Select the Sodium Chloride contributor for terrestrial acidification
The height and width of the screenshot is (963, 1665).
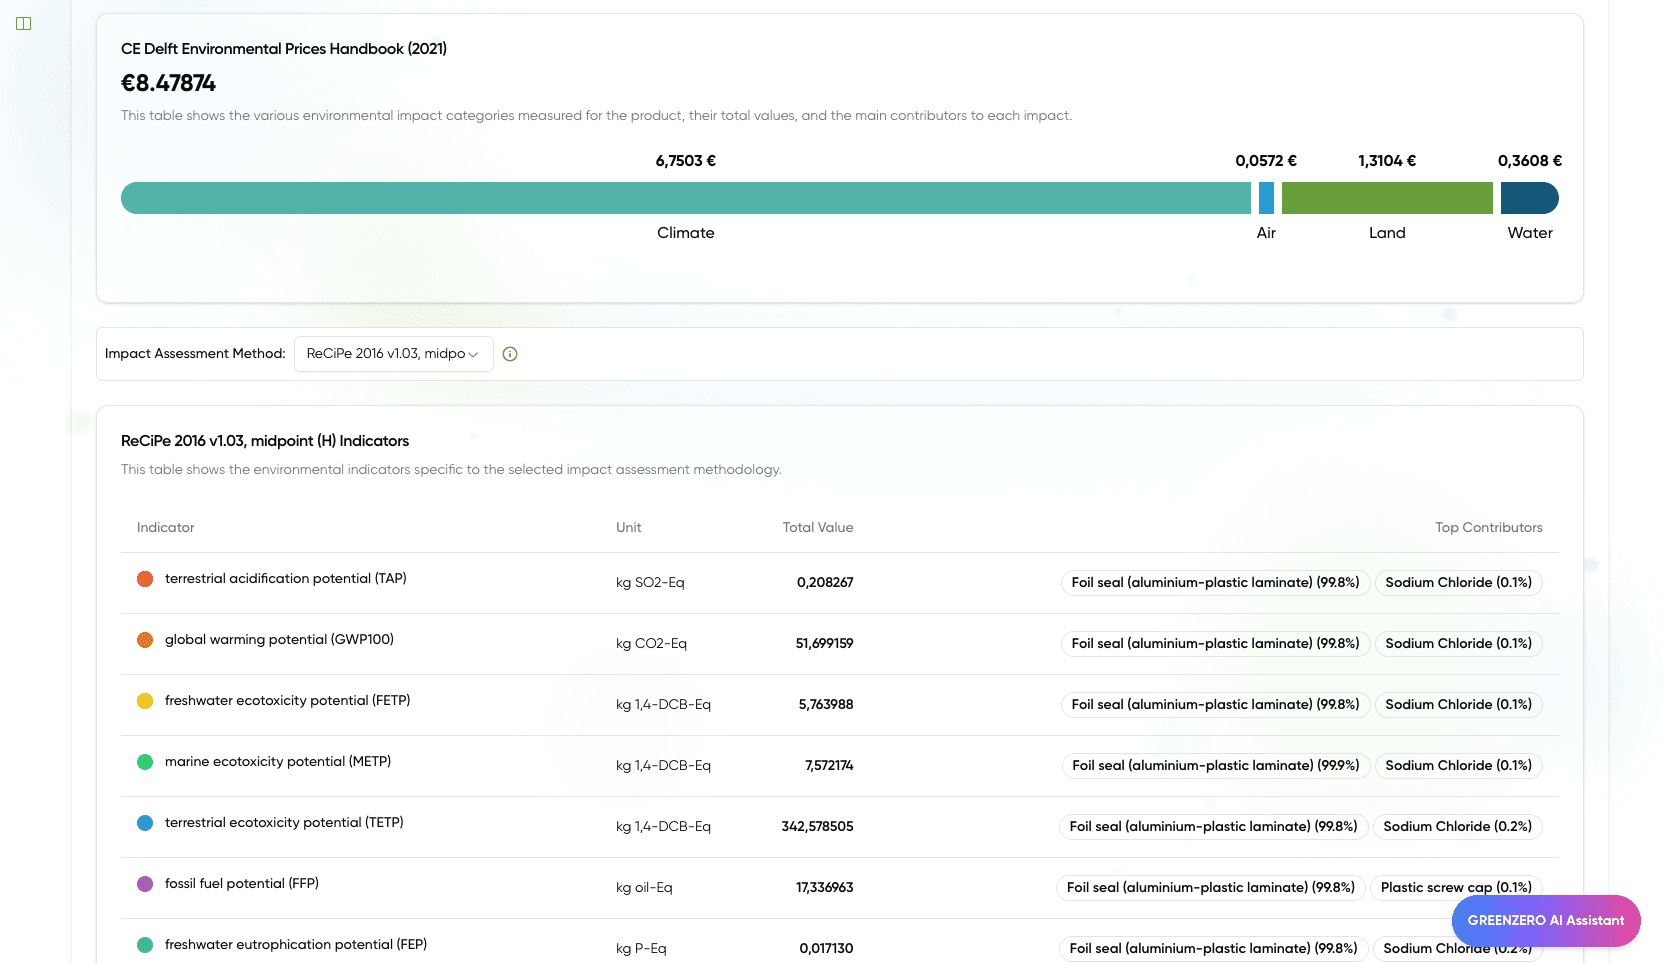coord(1458,582)
